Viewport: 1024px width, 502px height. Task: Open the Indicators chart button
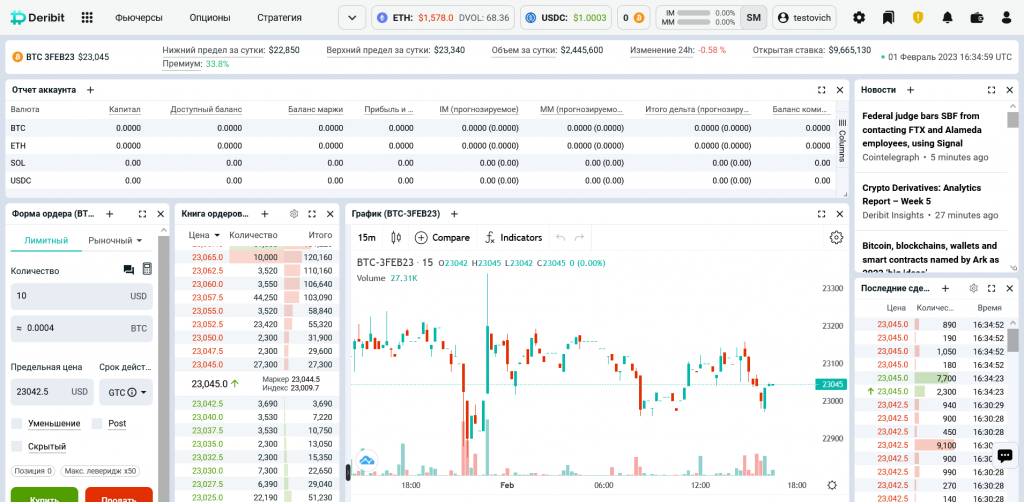pyautogui.click(x=513, y=237)
